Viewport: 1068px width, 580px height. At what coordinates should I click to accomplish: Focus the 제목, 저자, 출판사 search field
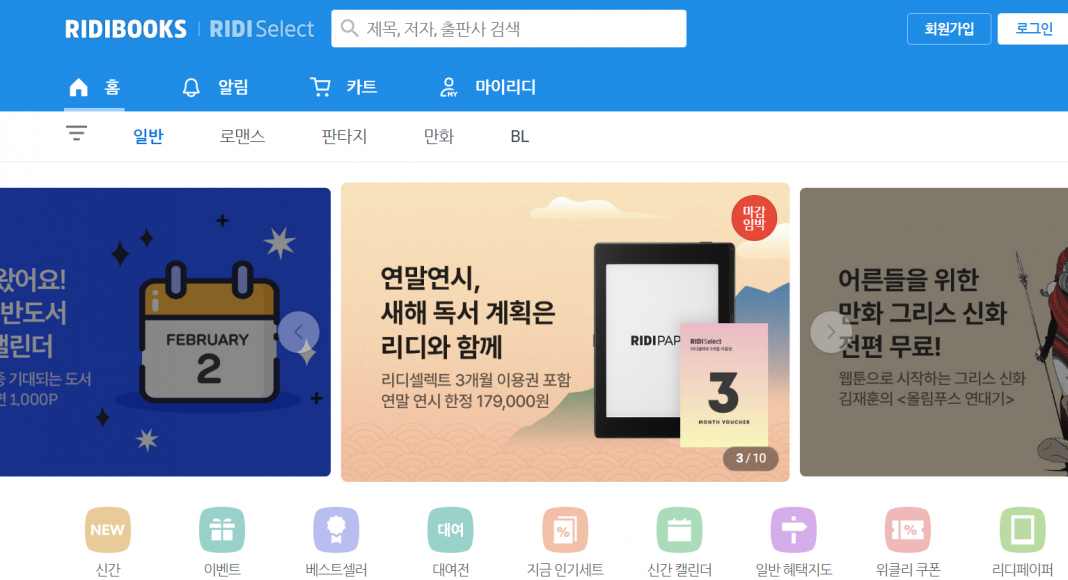[508, 29]
